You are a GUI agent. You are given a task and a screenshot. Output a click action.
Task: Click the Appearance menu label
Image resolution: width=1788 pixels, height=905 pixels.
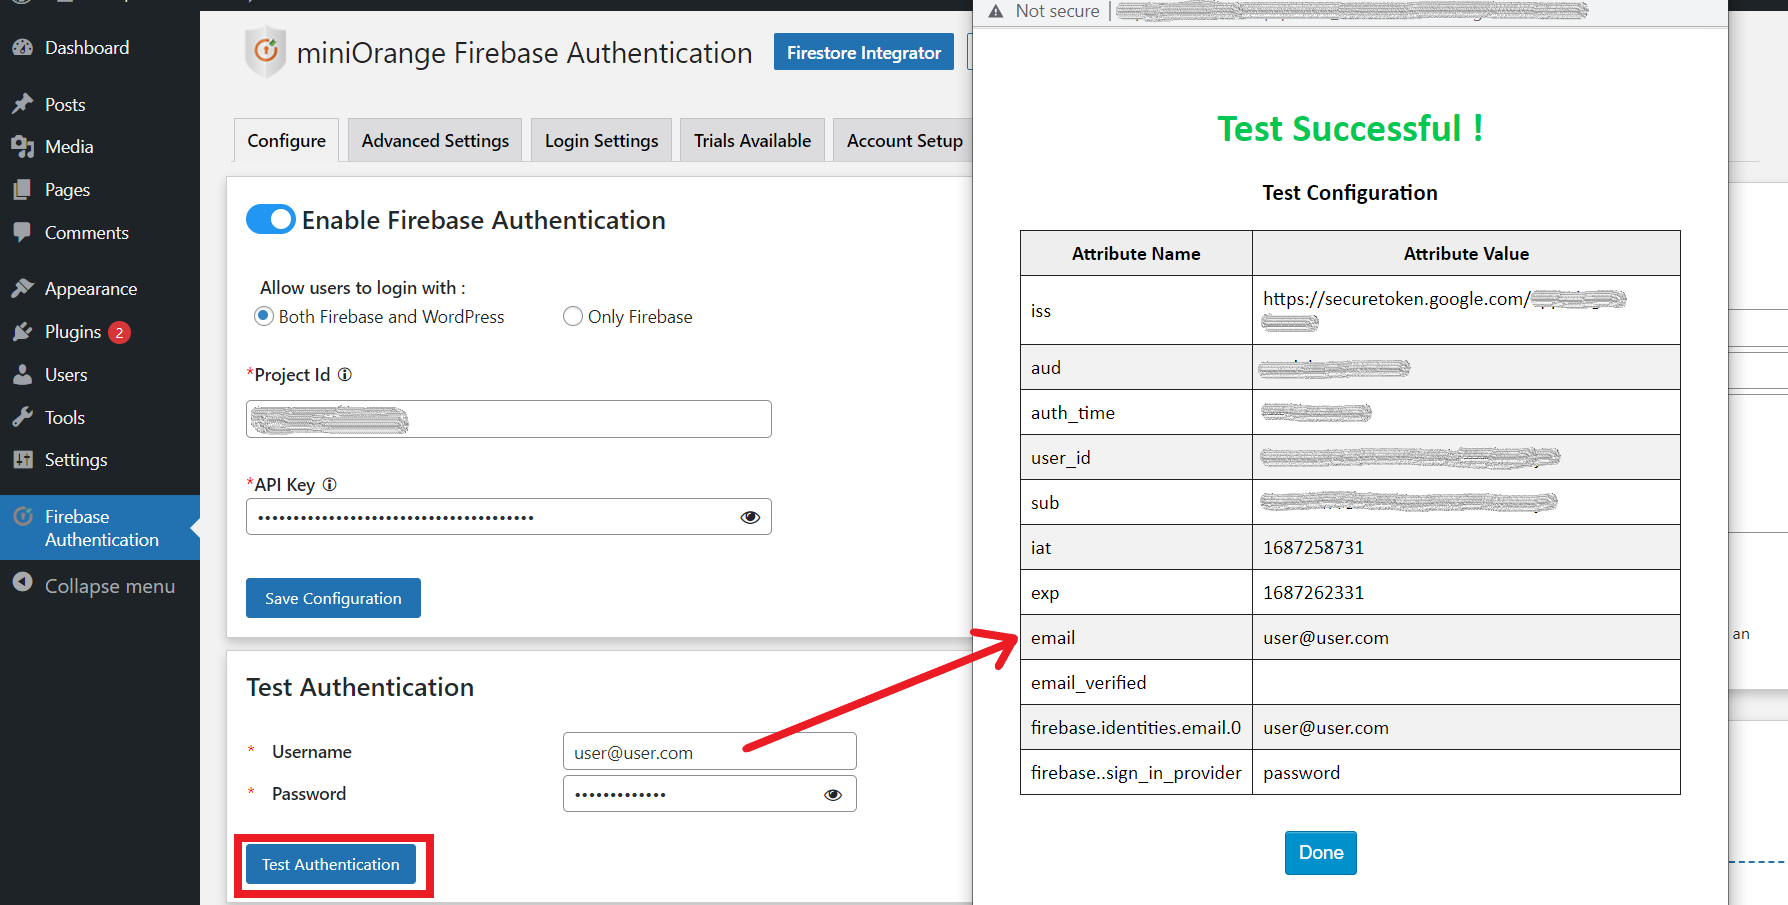coord(91,289)
